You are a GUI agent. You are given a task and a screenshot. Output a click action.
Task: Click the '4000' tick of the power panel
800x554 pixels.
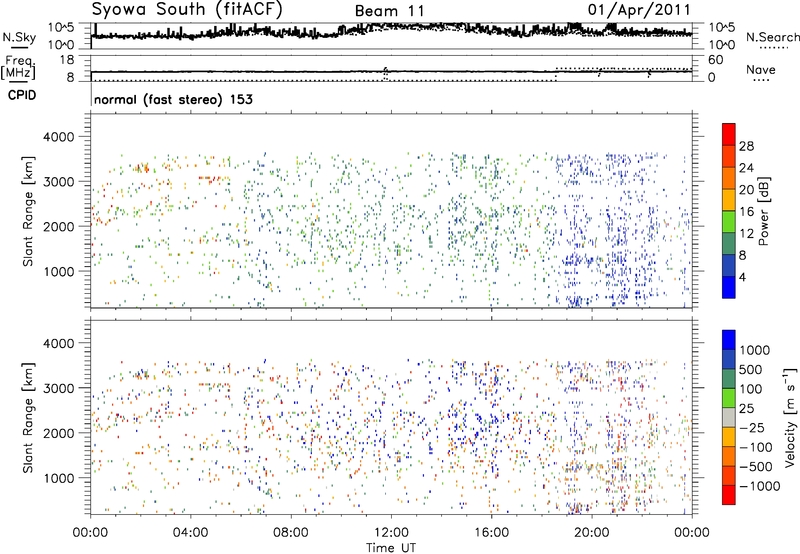click(59, 137)
